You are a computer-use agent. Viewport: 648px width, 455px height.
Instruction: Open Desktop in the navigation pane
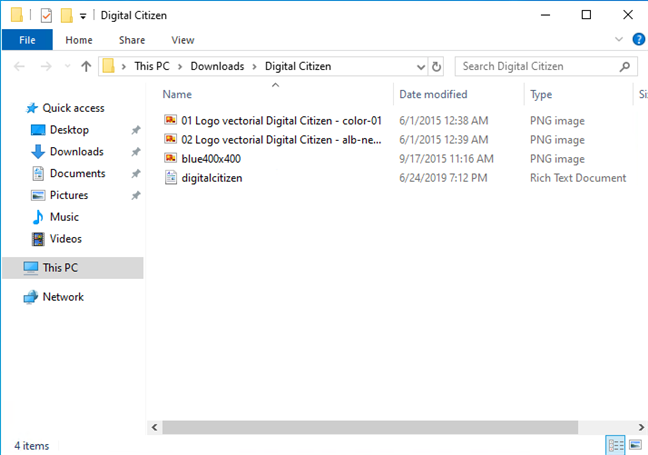69,130
